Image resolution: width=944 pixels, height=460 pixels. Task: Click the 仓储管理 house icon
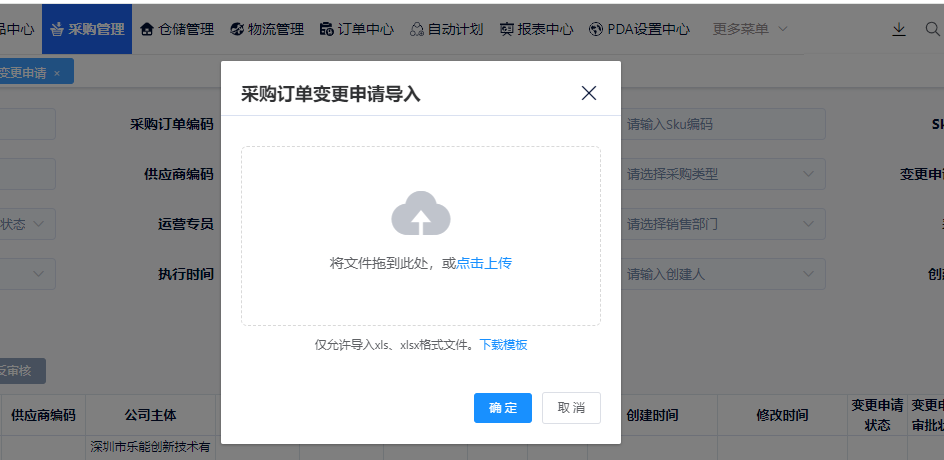click(x=146, y=29)
